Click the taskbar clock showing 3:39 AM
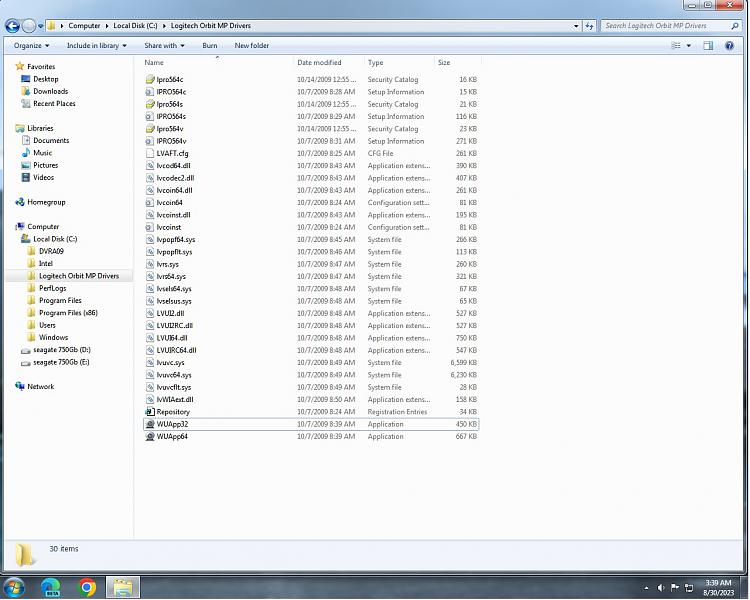Image resolution: width=750 pixels, height=600 pixels. pos(718,588)
